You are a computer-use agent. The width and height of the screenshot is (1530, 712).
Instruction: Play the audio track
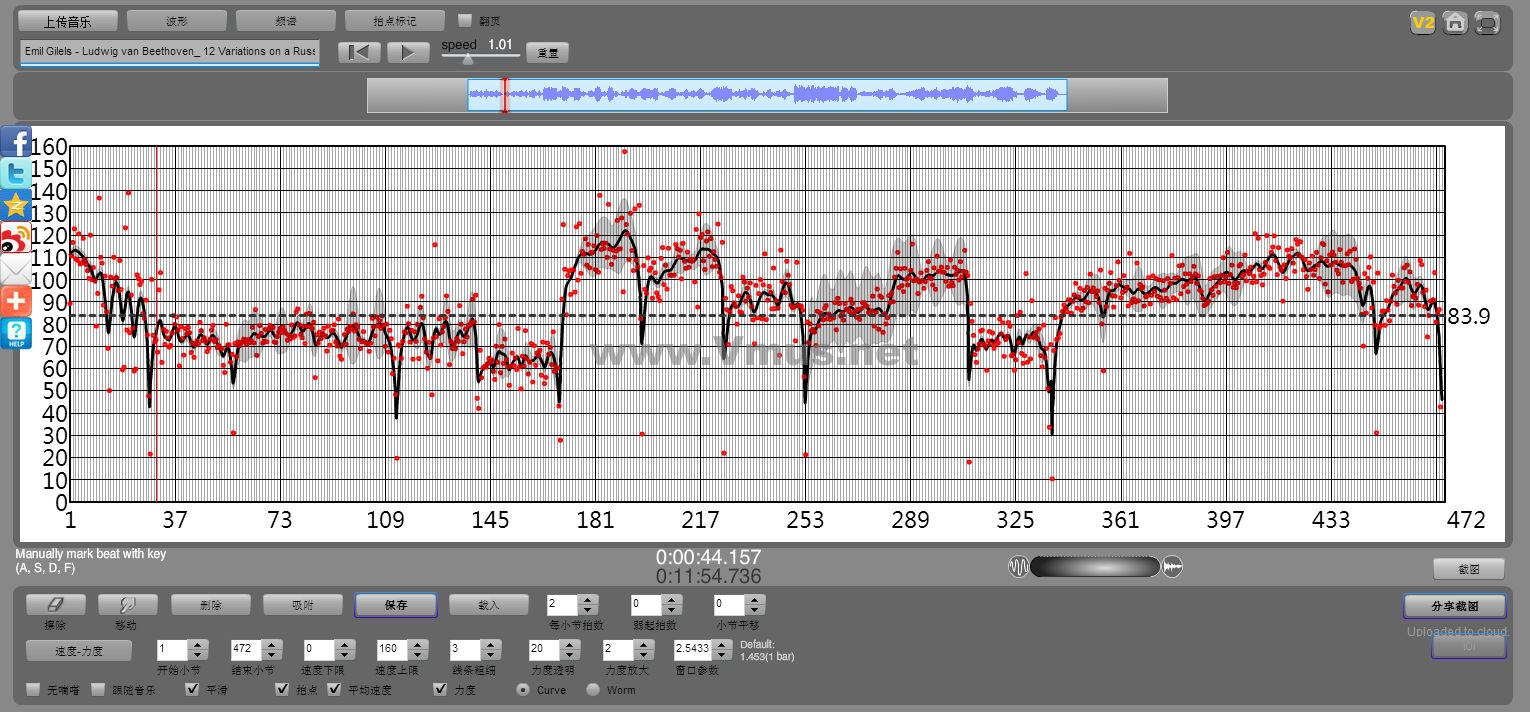(x=408, y=52)
